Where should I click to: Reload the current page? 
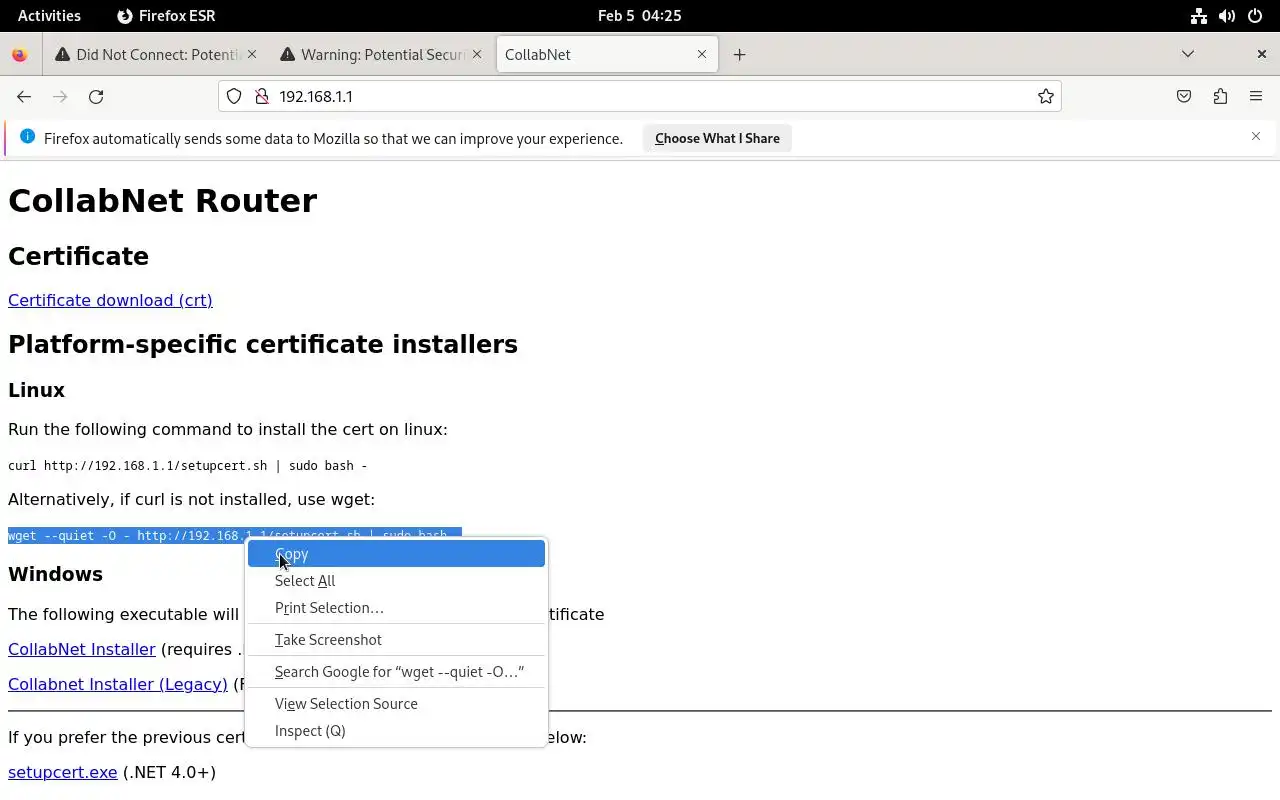96,97
